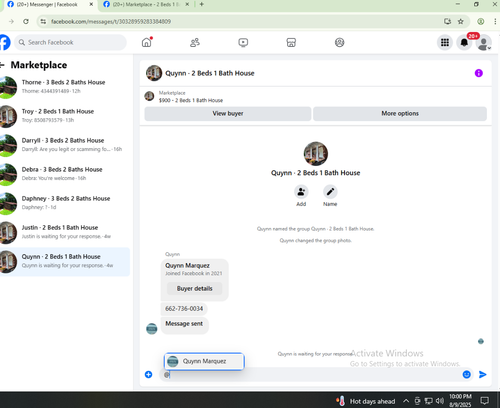Open the taskbar clock and date
The height and width of the screenshot is (408, 500).
tap(460, 400)
